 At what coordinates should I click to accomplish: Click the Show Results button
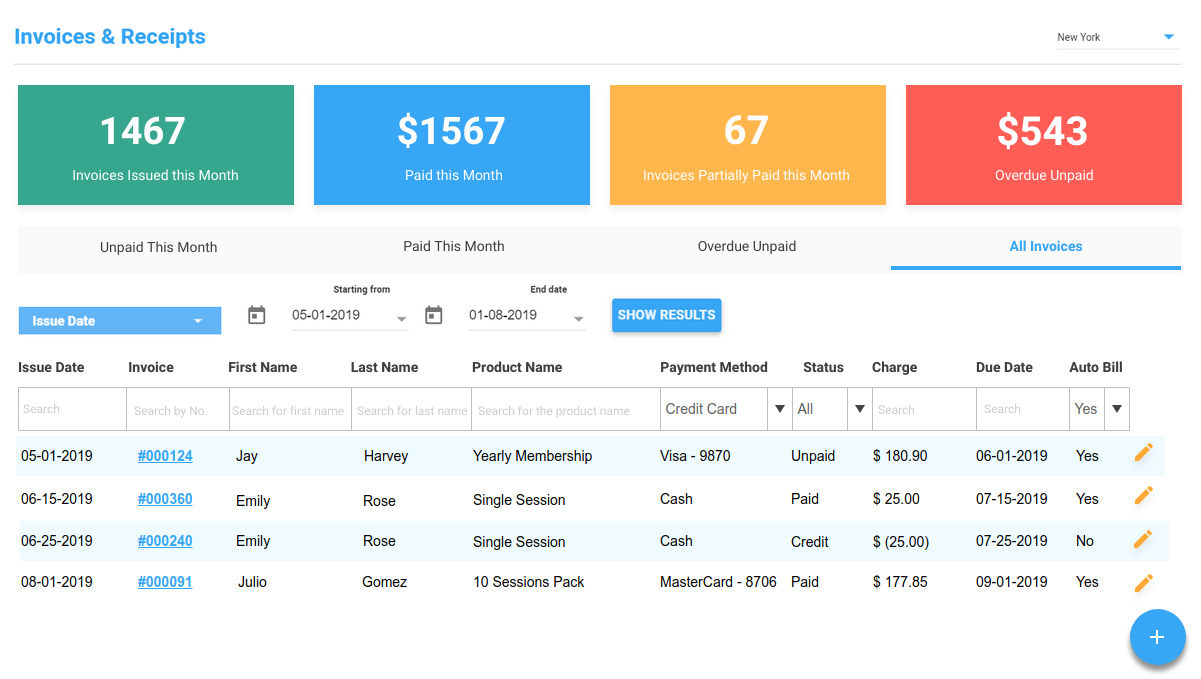(x=666, y=314)
